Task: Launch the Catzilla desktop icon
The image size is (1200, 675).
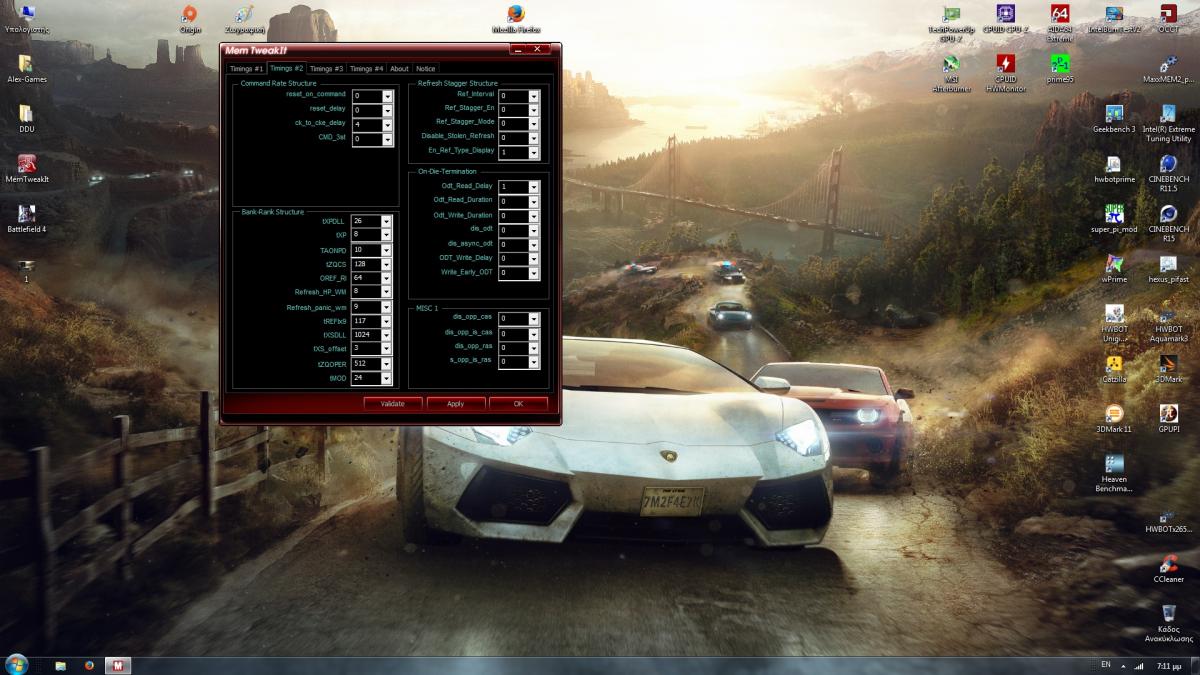Action: point(1114,368)
